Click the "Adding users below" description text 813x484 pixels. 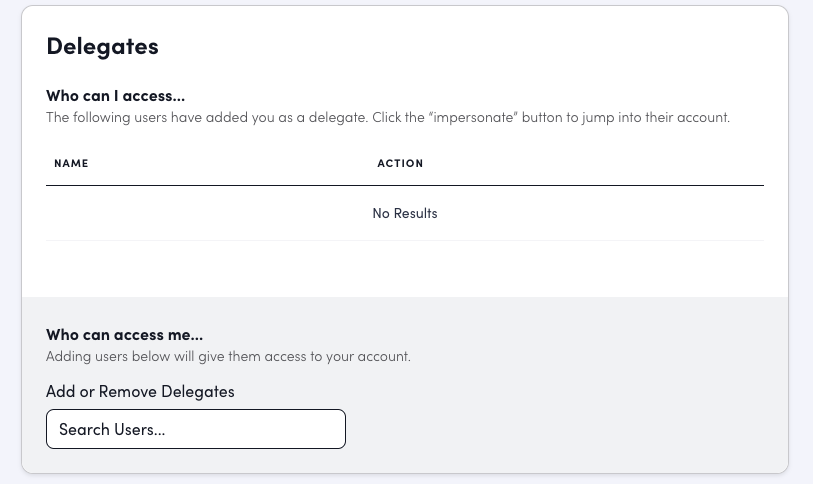pyautogui.click(x=228, y=356)
